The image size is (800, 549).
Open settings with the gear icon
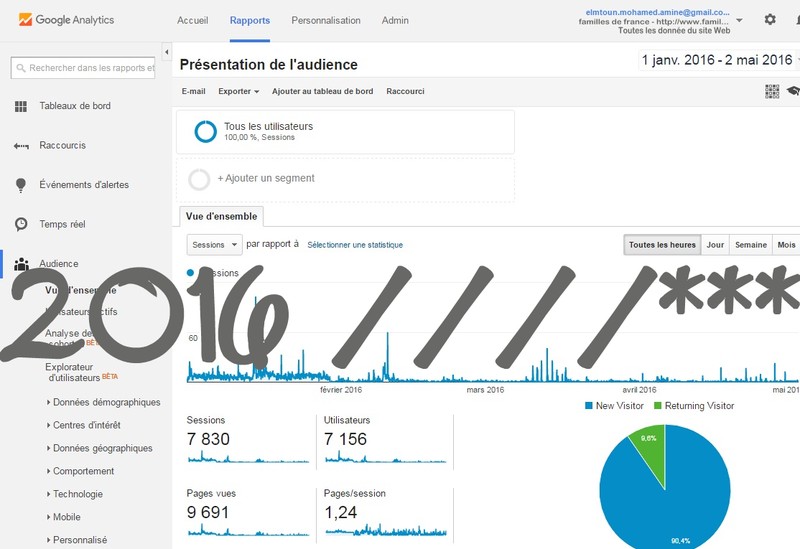click(770, 19)
